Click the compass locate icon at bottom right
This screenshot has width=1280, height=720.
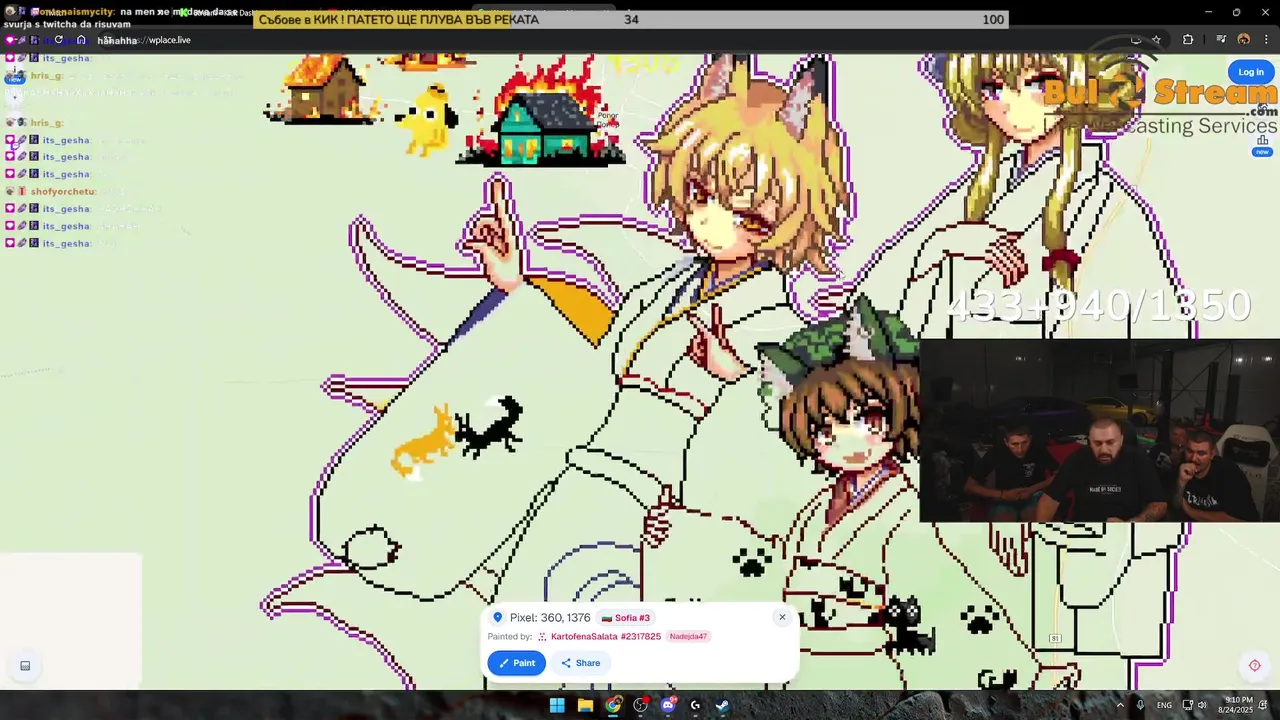[1254, 666]
